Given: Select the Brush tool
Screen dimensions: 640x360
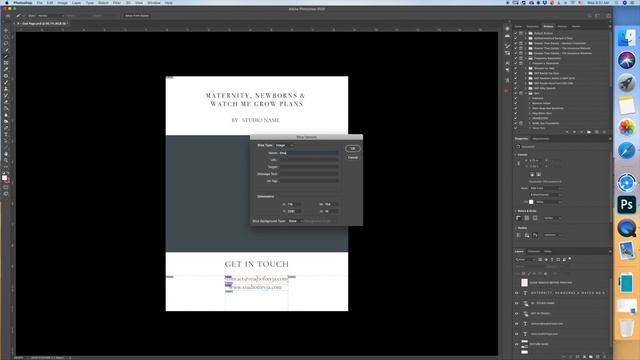Looking at the screenshot, I should tap(6, 82).
